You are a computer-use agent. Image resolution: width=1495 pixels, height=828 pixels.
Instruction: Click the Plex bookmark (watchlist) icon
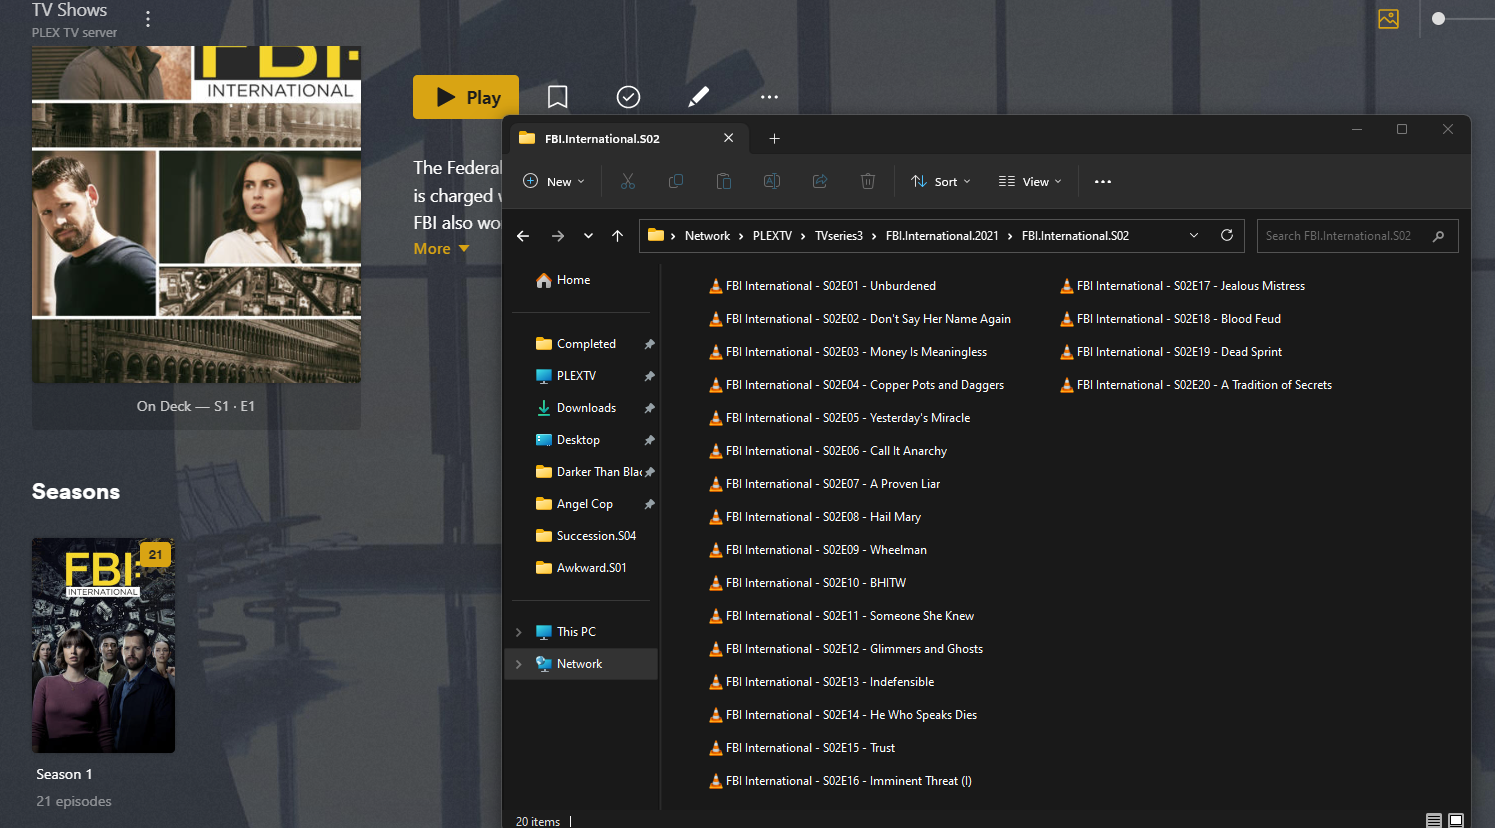tap(558, 97)
